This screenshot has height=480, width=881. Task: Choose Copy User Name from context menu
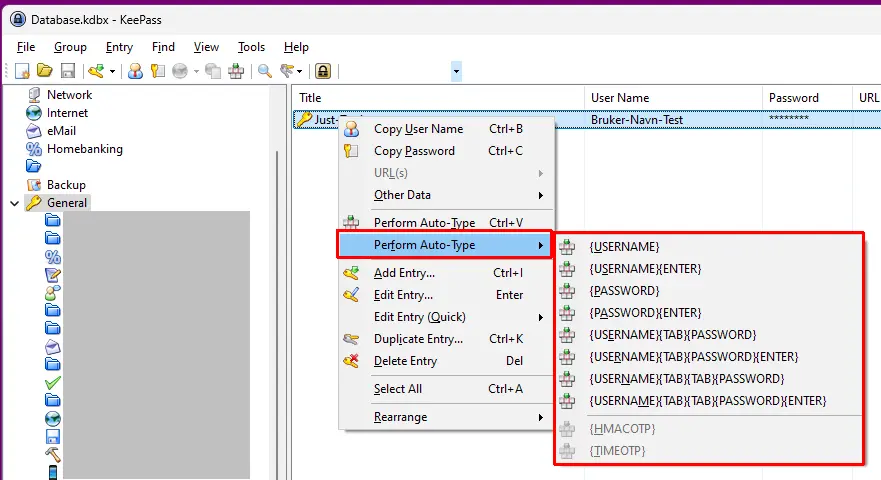[x=446, y=129]
